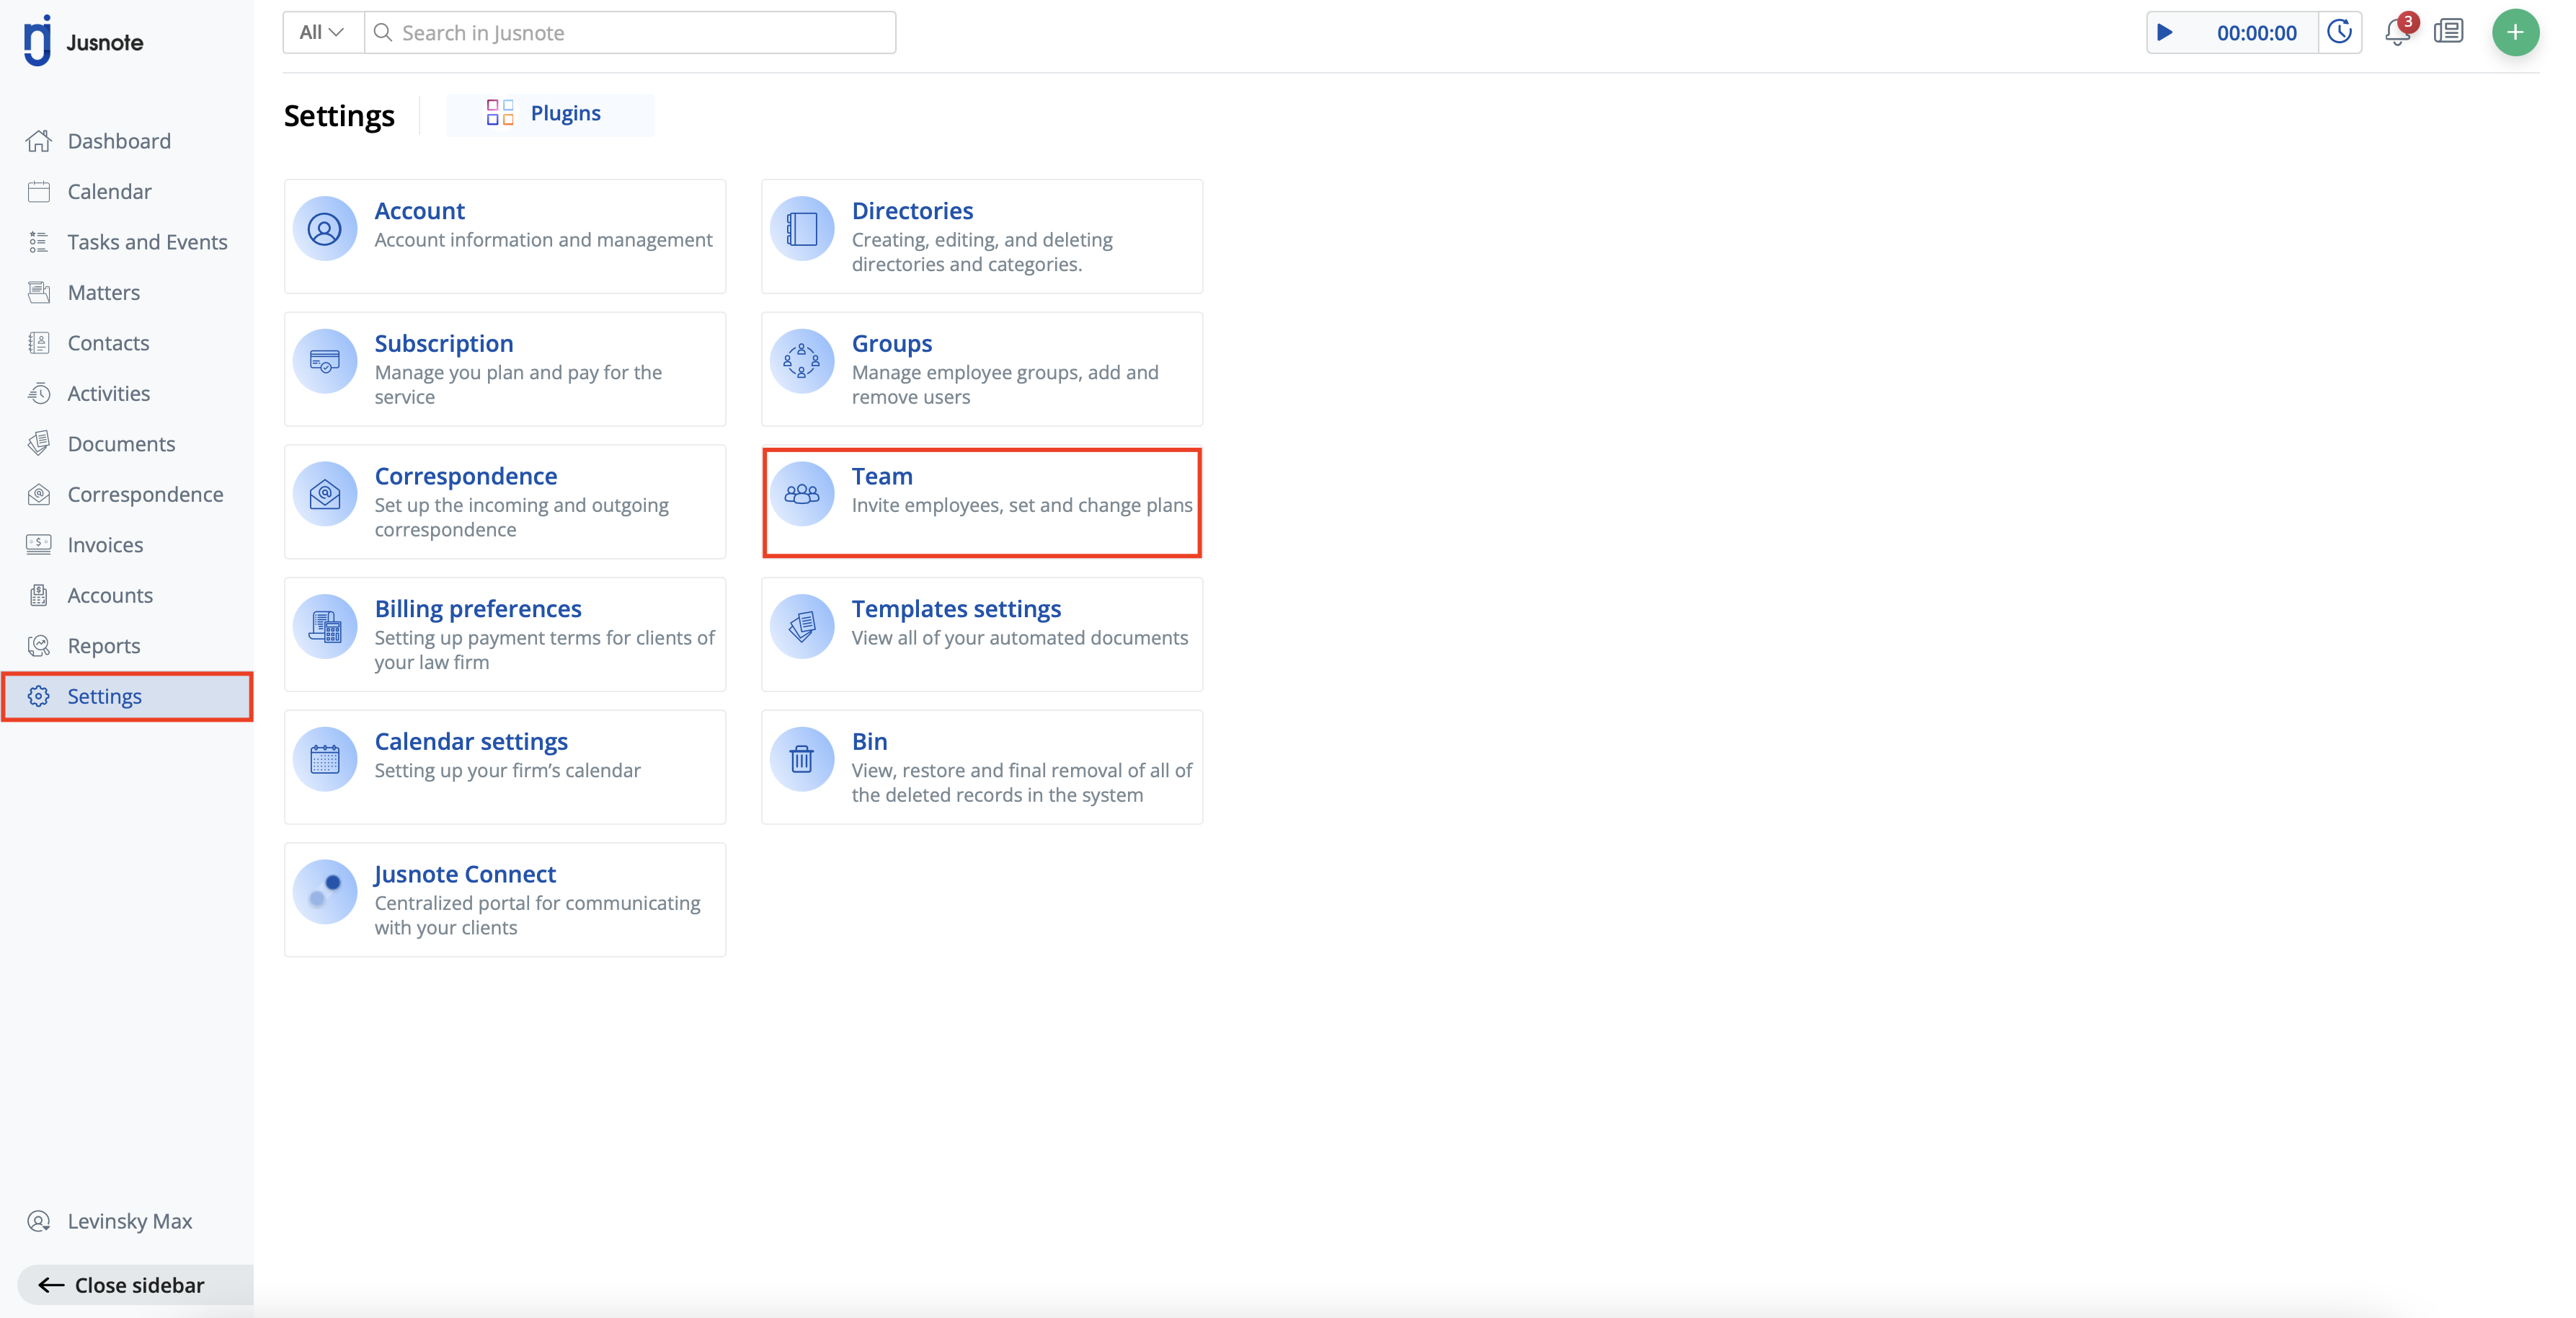Image resolution: width=2576 pixels, height=1318 pixels.
Task: Click the Settings page heading
Action: coord(339,115)
